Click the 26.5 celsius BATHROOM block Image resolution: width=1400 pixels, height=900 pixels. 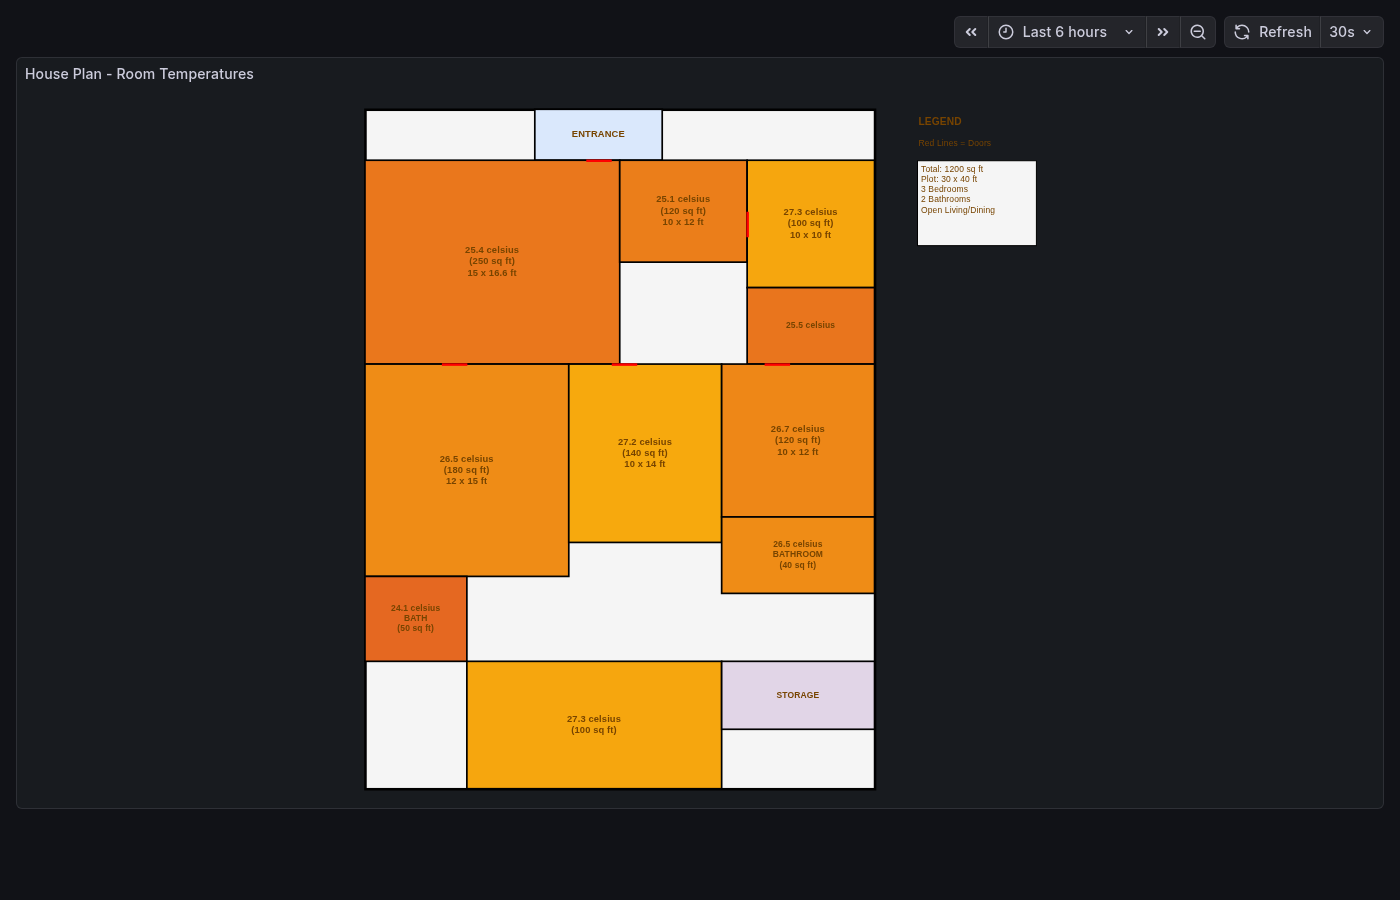[798, 555]
